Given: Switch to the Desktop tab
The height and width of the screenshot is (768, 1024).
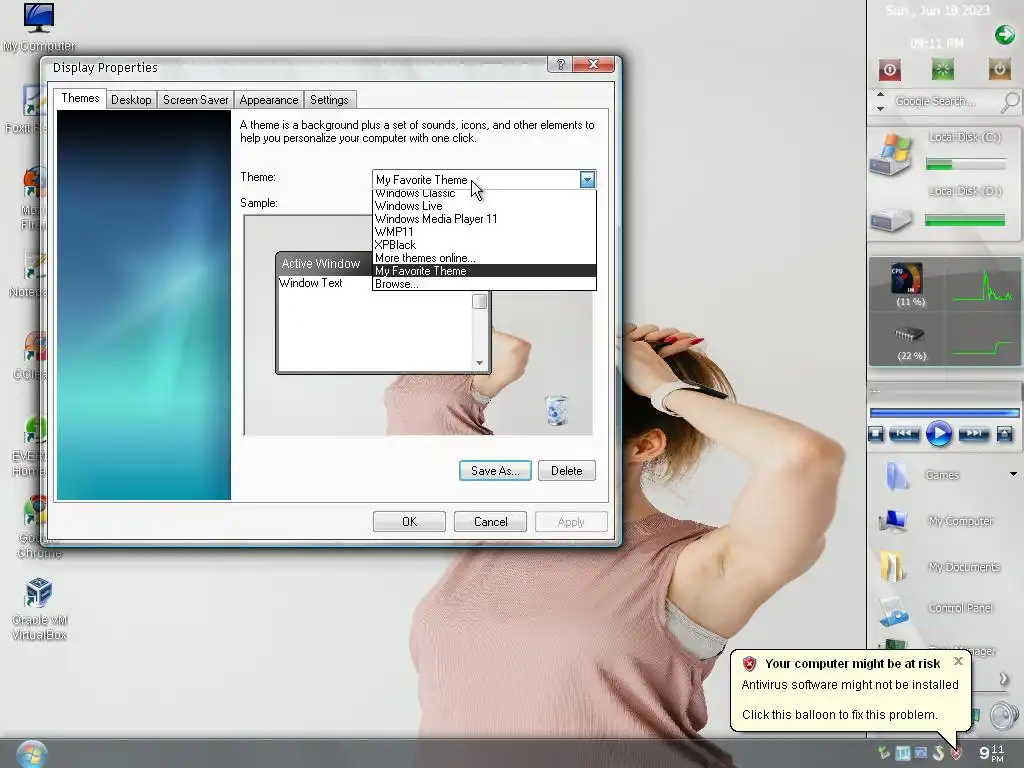Looking at the screenshot, I should click(131, 100).
